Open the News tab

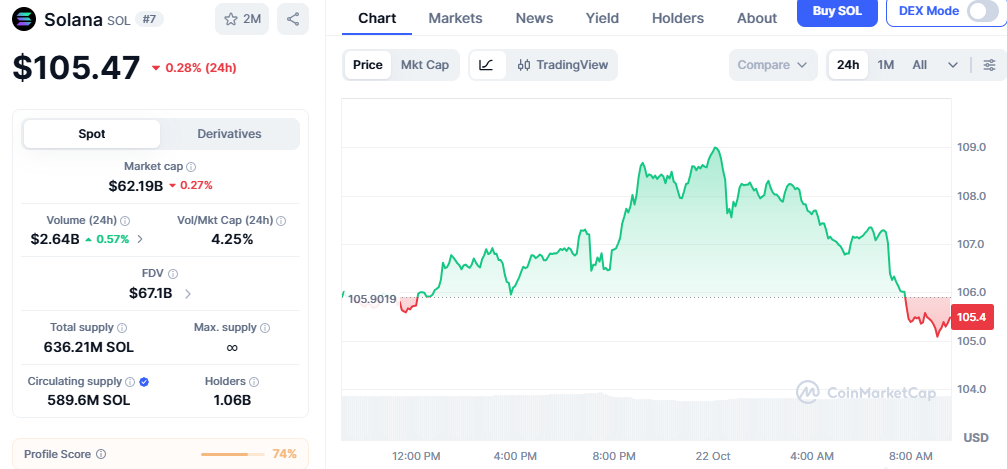[534, 18]
